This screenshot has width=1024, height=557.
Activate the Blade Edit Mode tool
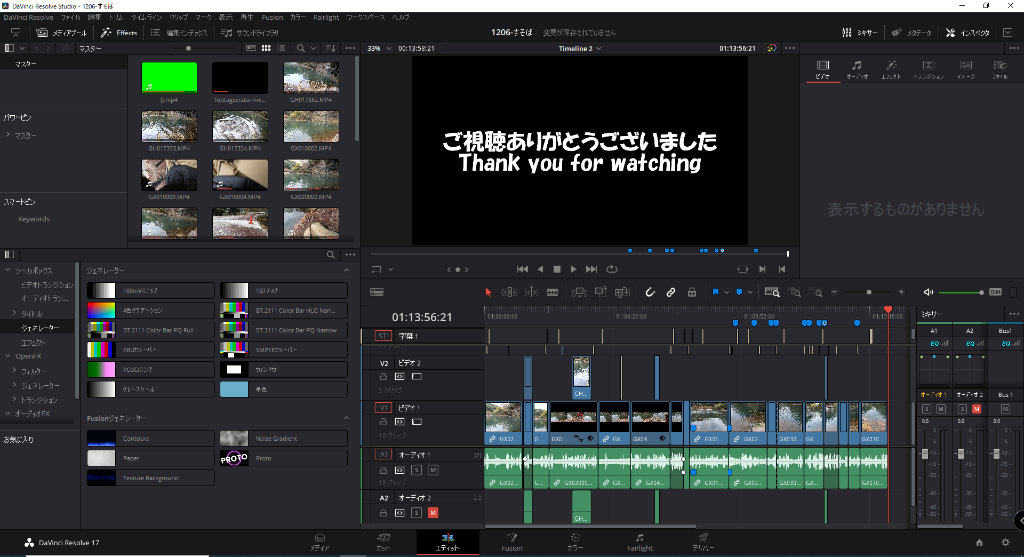(552, 292)
